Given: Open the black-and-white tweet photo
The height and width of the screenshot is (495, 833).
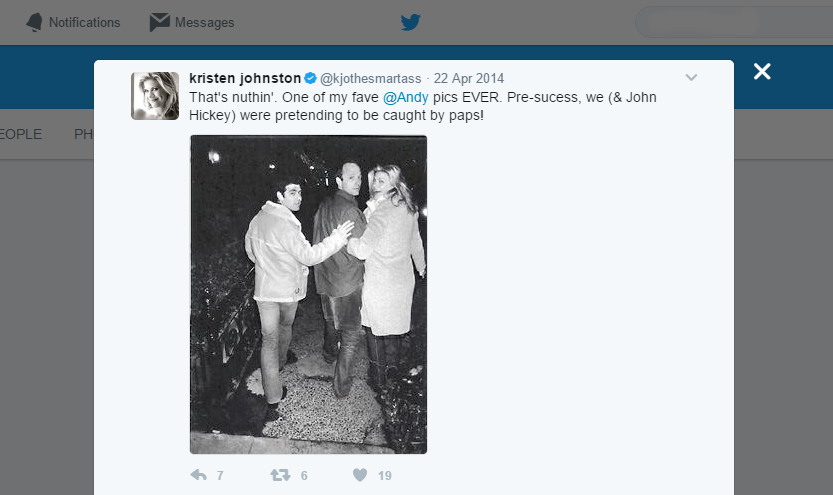Looking at the screenshot, I should click(308, 294).
